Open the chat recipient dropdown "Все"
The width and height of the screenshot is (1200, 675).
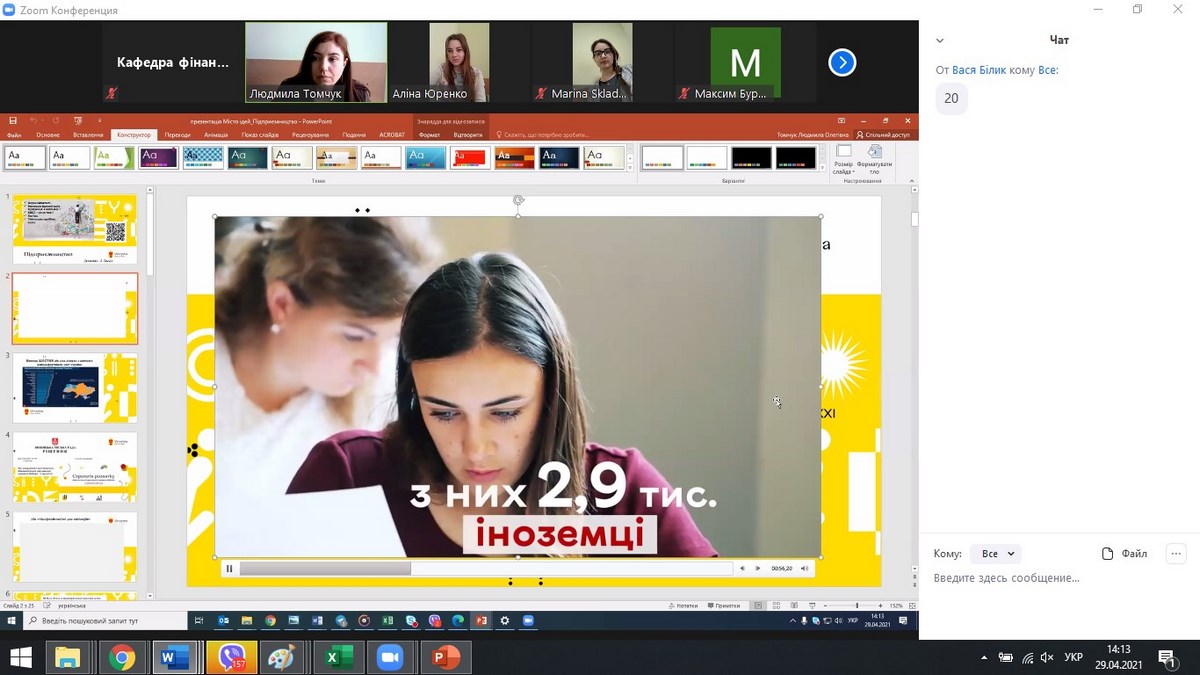point(997,553)
